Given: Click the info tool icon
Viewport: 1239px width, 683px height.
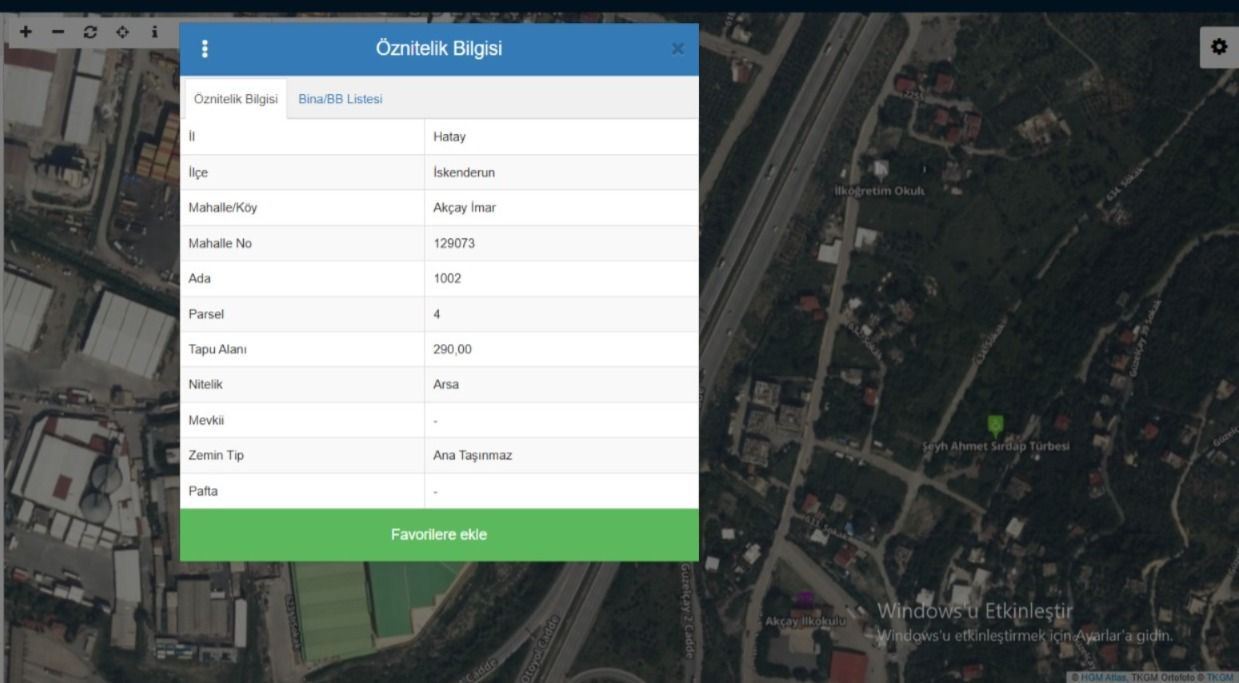Looking at the screenshot, I should pos(154,32).
